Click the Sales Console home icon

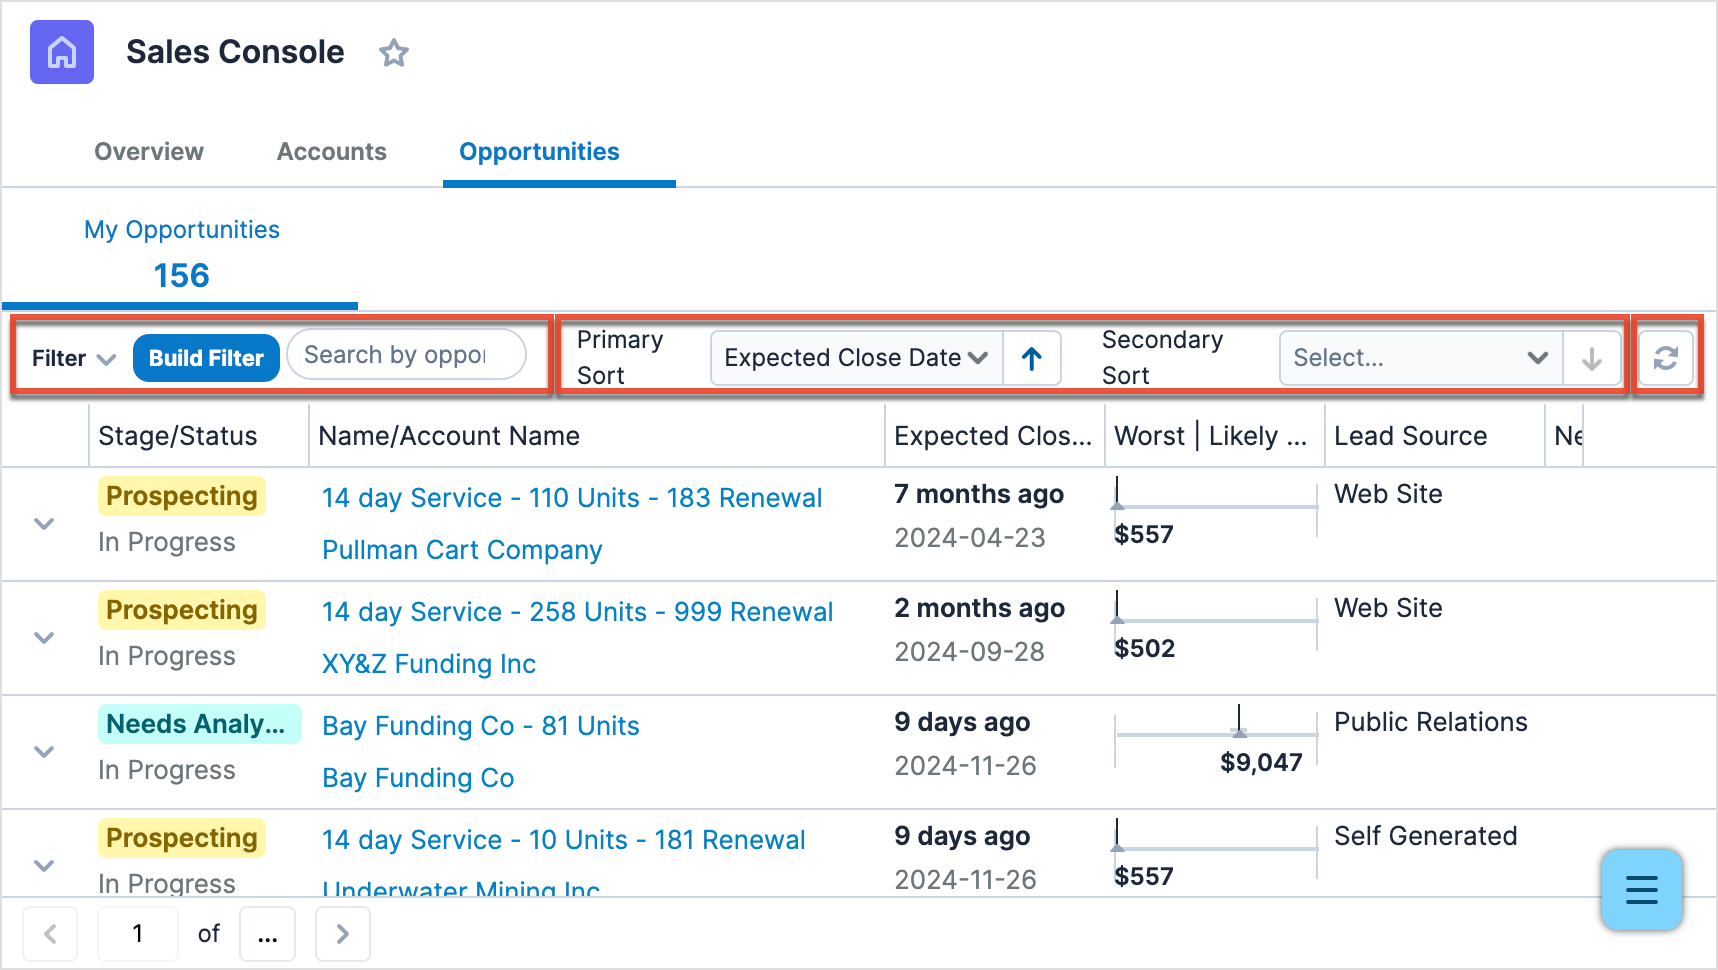click(62, 52)
